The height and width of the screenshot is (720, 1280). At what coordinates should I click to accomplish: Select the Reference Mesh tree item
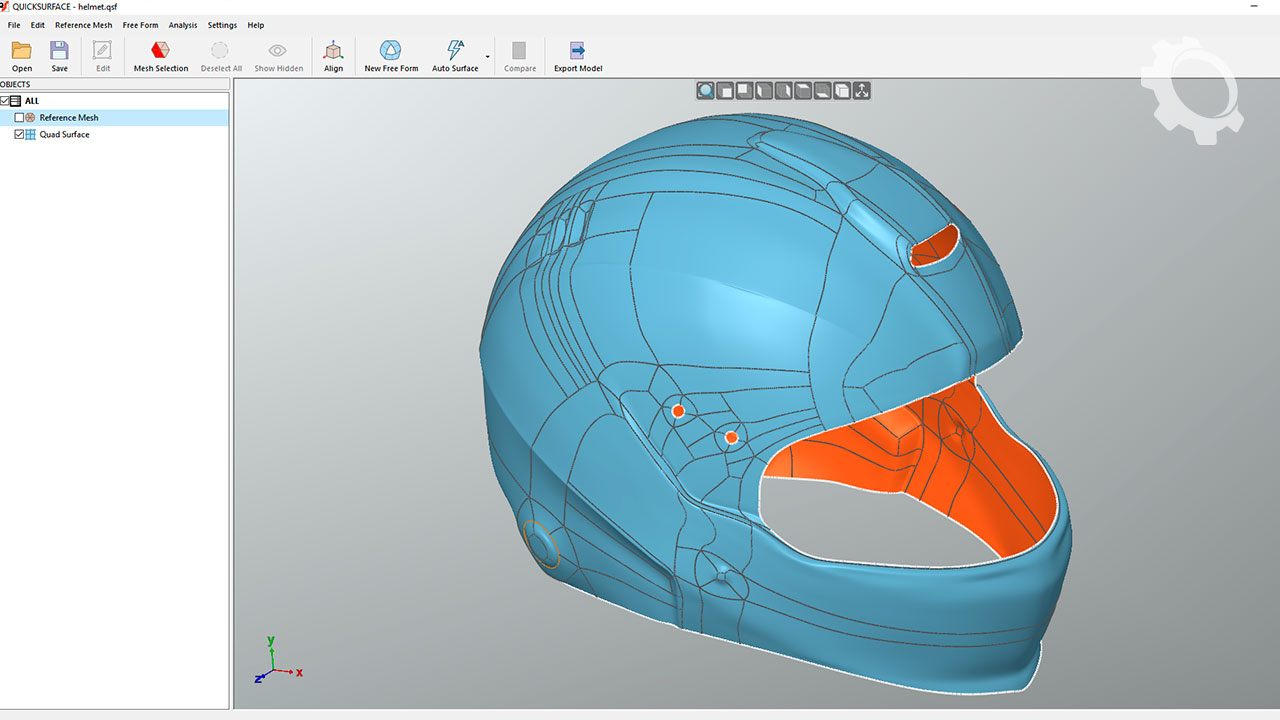click(x=69, y=118)
